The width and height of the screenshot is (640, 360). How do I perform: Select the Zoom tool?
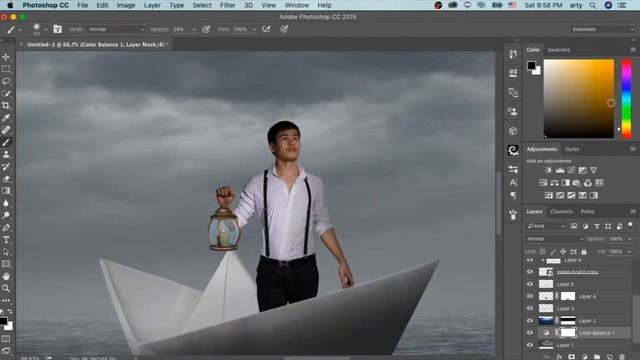pyautogui.click(x=6, y=289)
